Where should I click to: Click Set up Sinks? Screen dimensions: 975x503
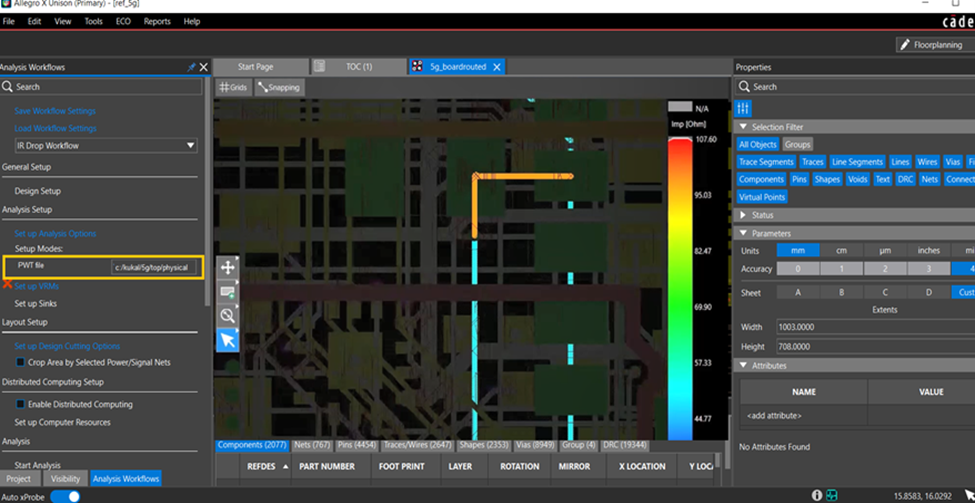(35, 303)
